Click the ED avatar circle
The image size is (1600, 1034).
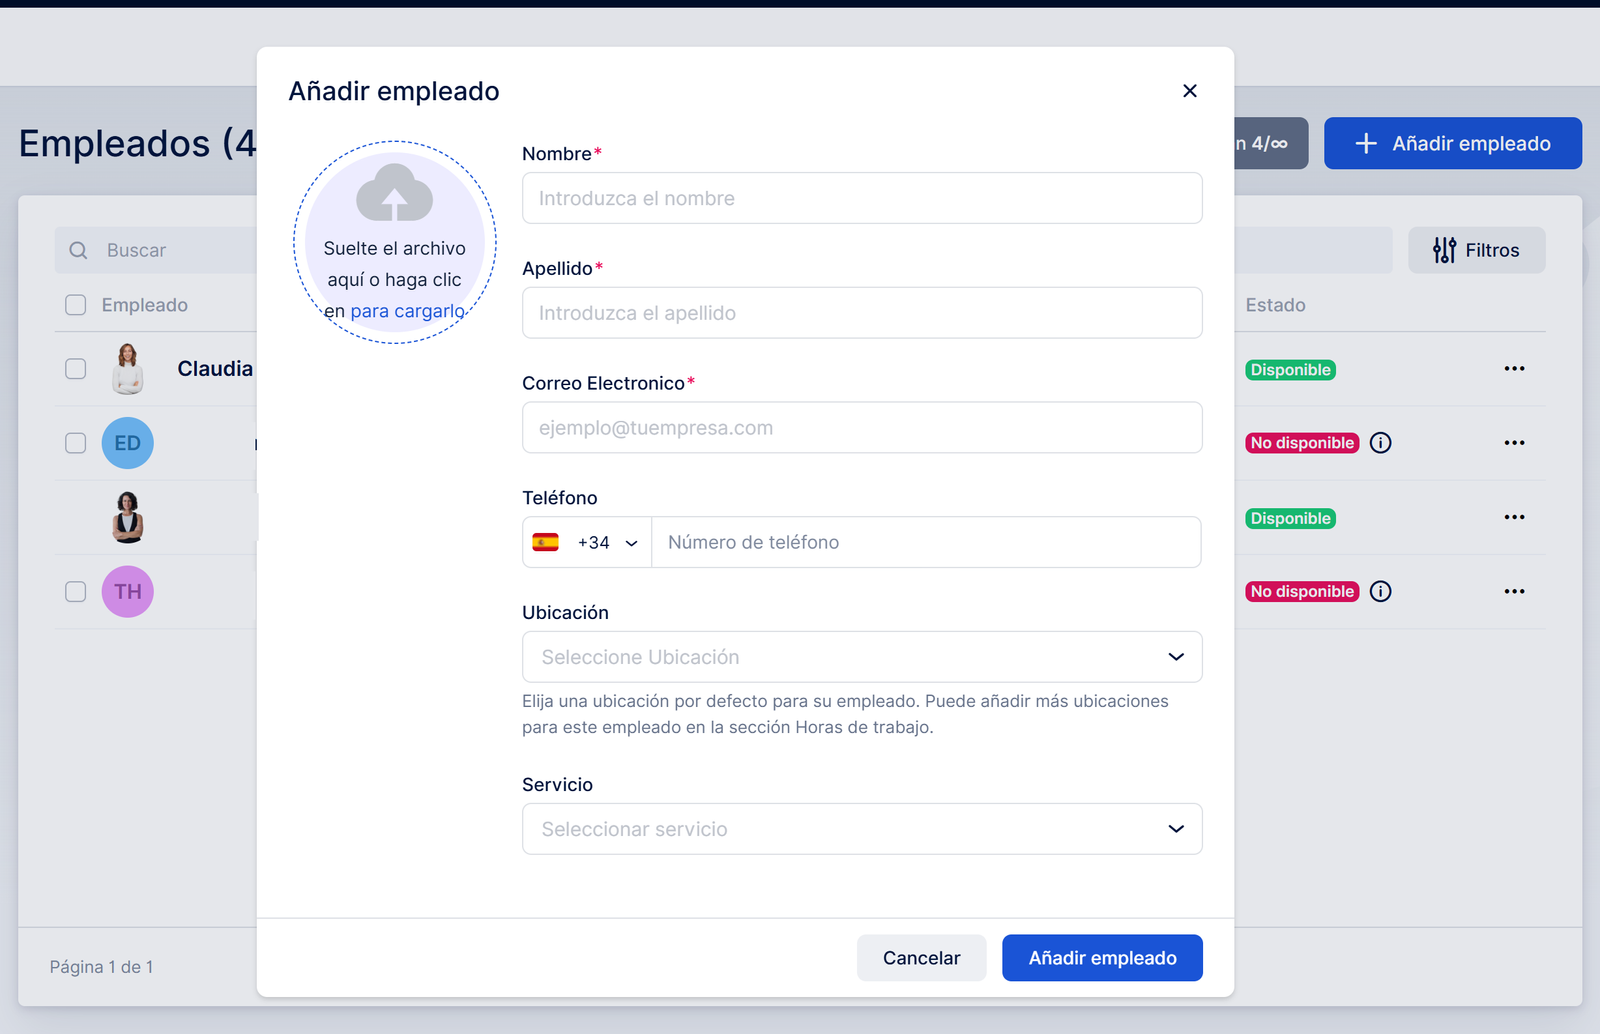(x=127, y=443)
